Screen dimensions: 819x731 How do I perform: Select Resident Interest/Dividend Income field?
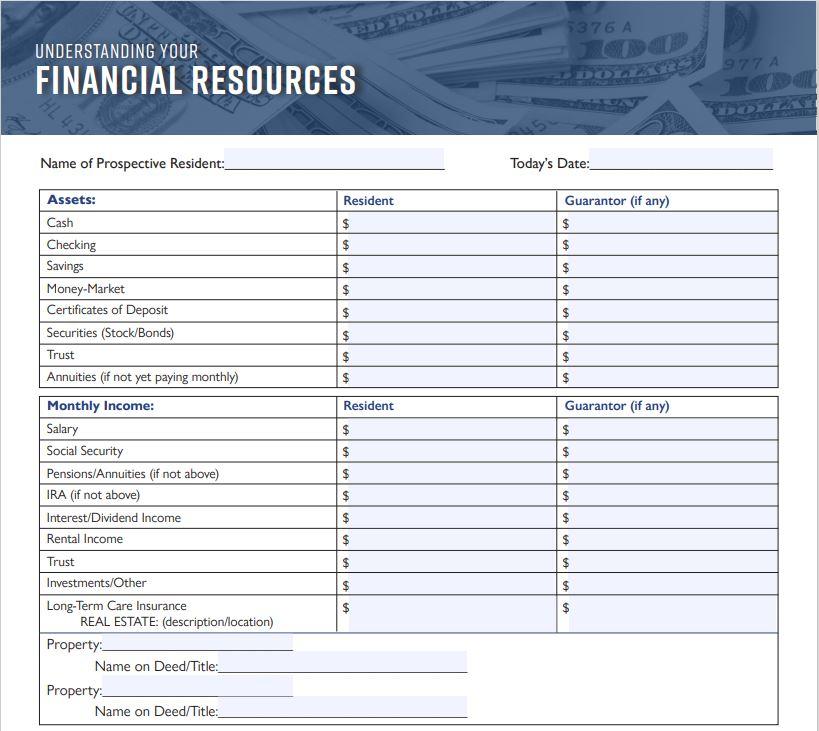[x=452, y=517]
